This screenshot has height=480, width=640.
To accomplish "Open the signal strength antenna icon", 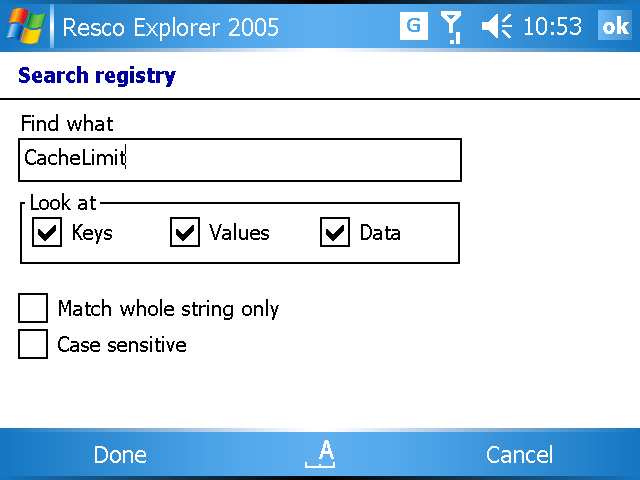I will (x=451, y=27).
